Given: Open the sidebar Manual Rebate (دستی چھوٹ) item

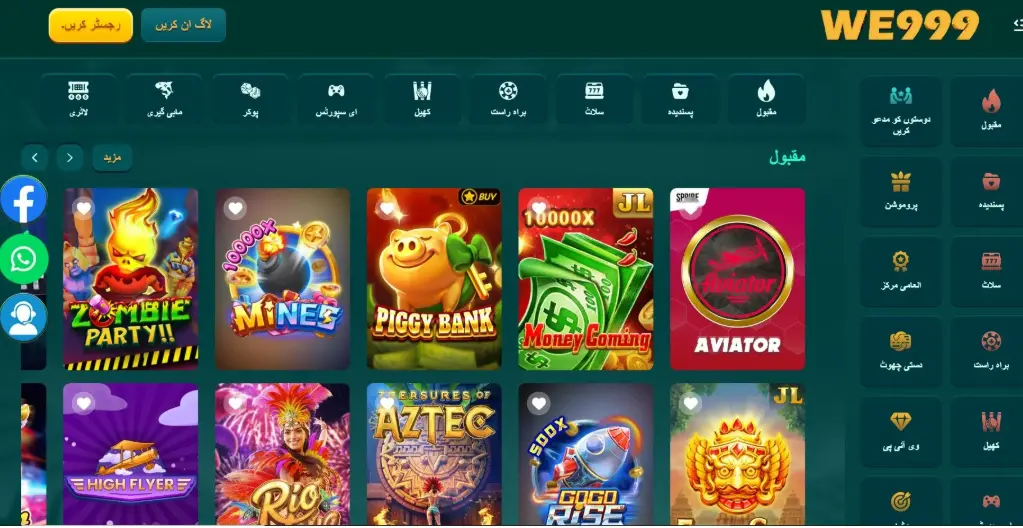Looking at the screenshot, I should [901, 352].
